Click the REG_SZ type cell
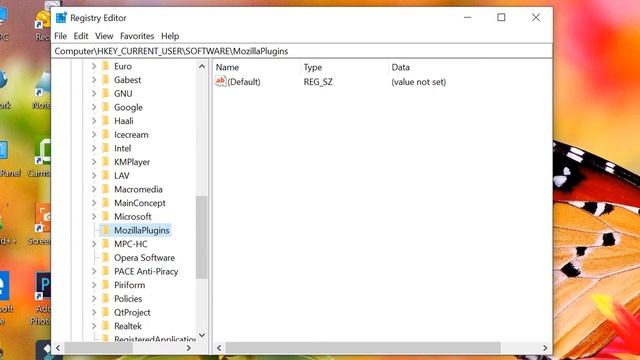Screen dimensions: 640x360 [x=318, y=82]
